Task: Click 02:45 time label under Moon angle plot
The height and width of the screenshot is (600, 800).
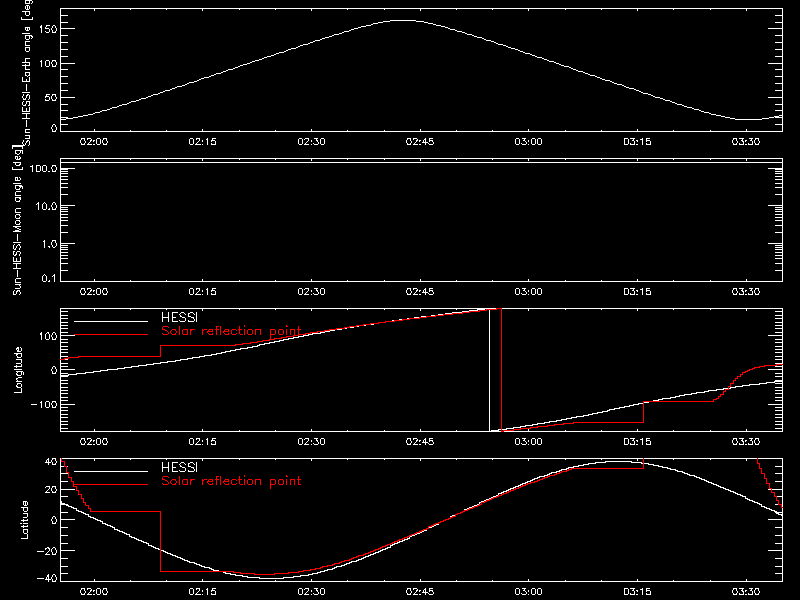Action: 420,292
